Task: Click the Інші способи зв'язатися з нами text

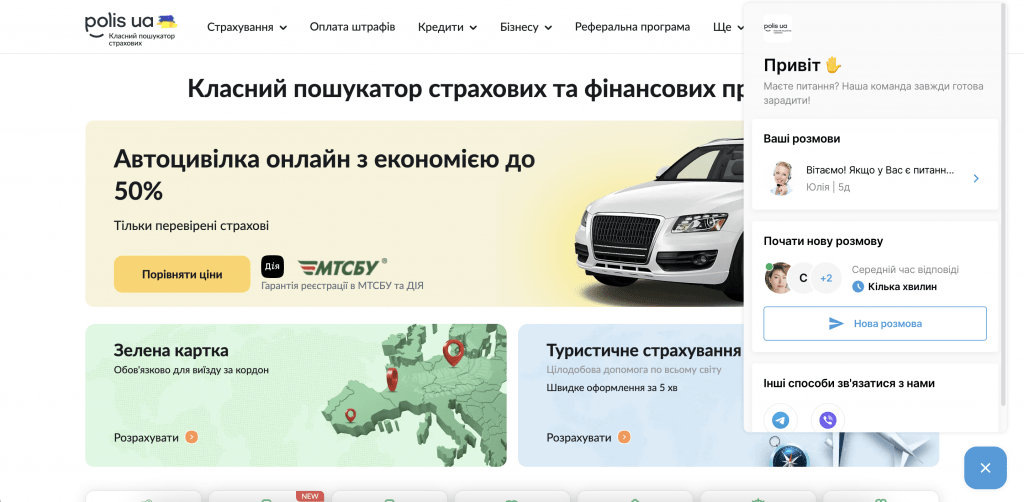Action: 849,383
